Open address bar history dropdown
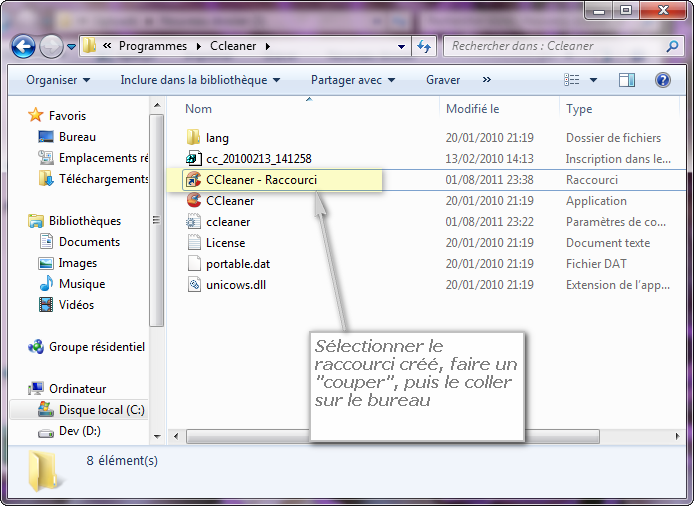This screenshot has height=506, width=694. point(401,46)
